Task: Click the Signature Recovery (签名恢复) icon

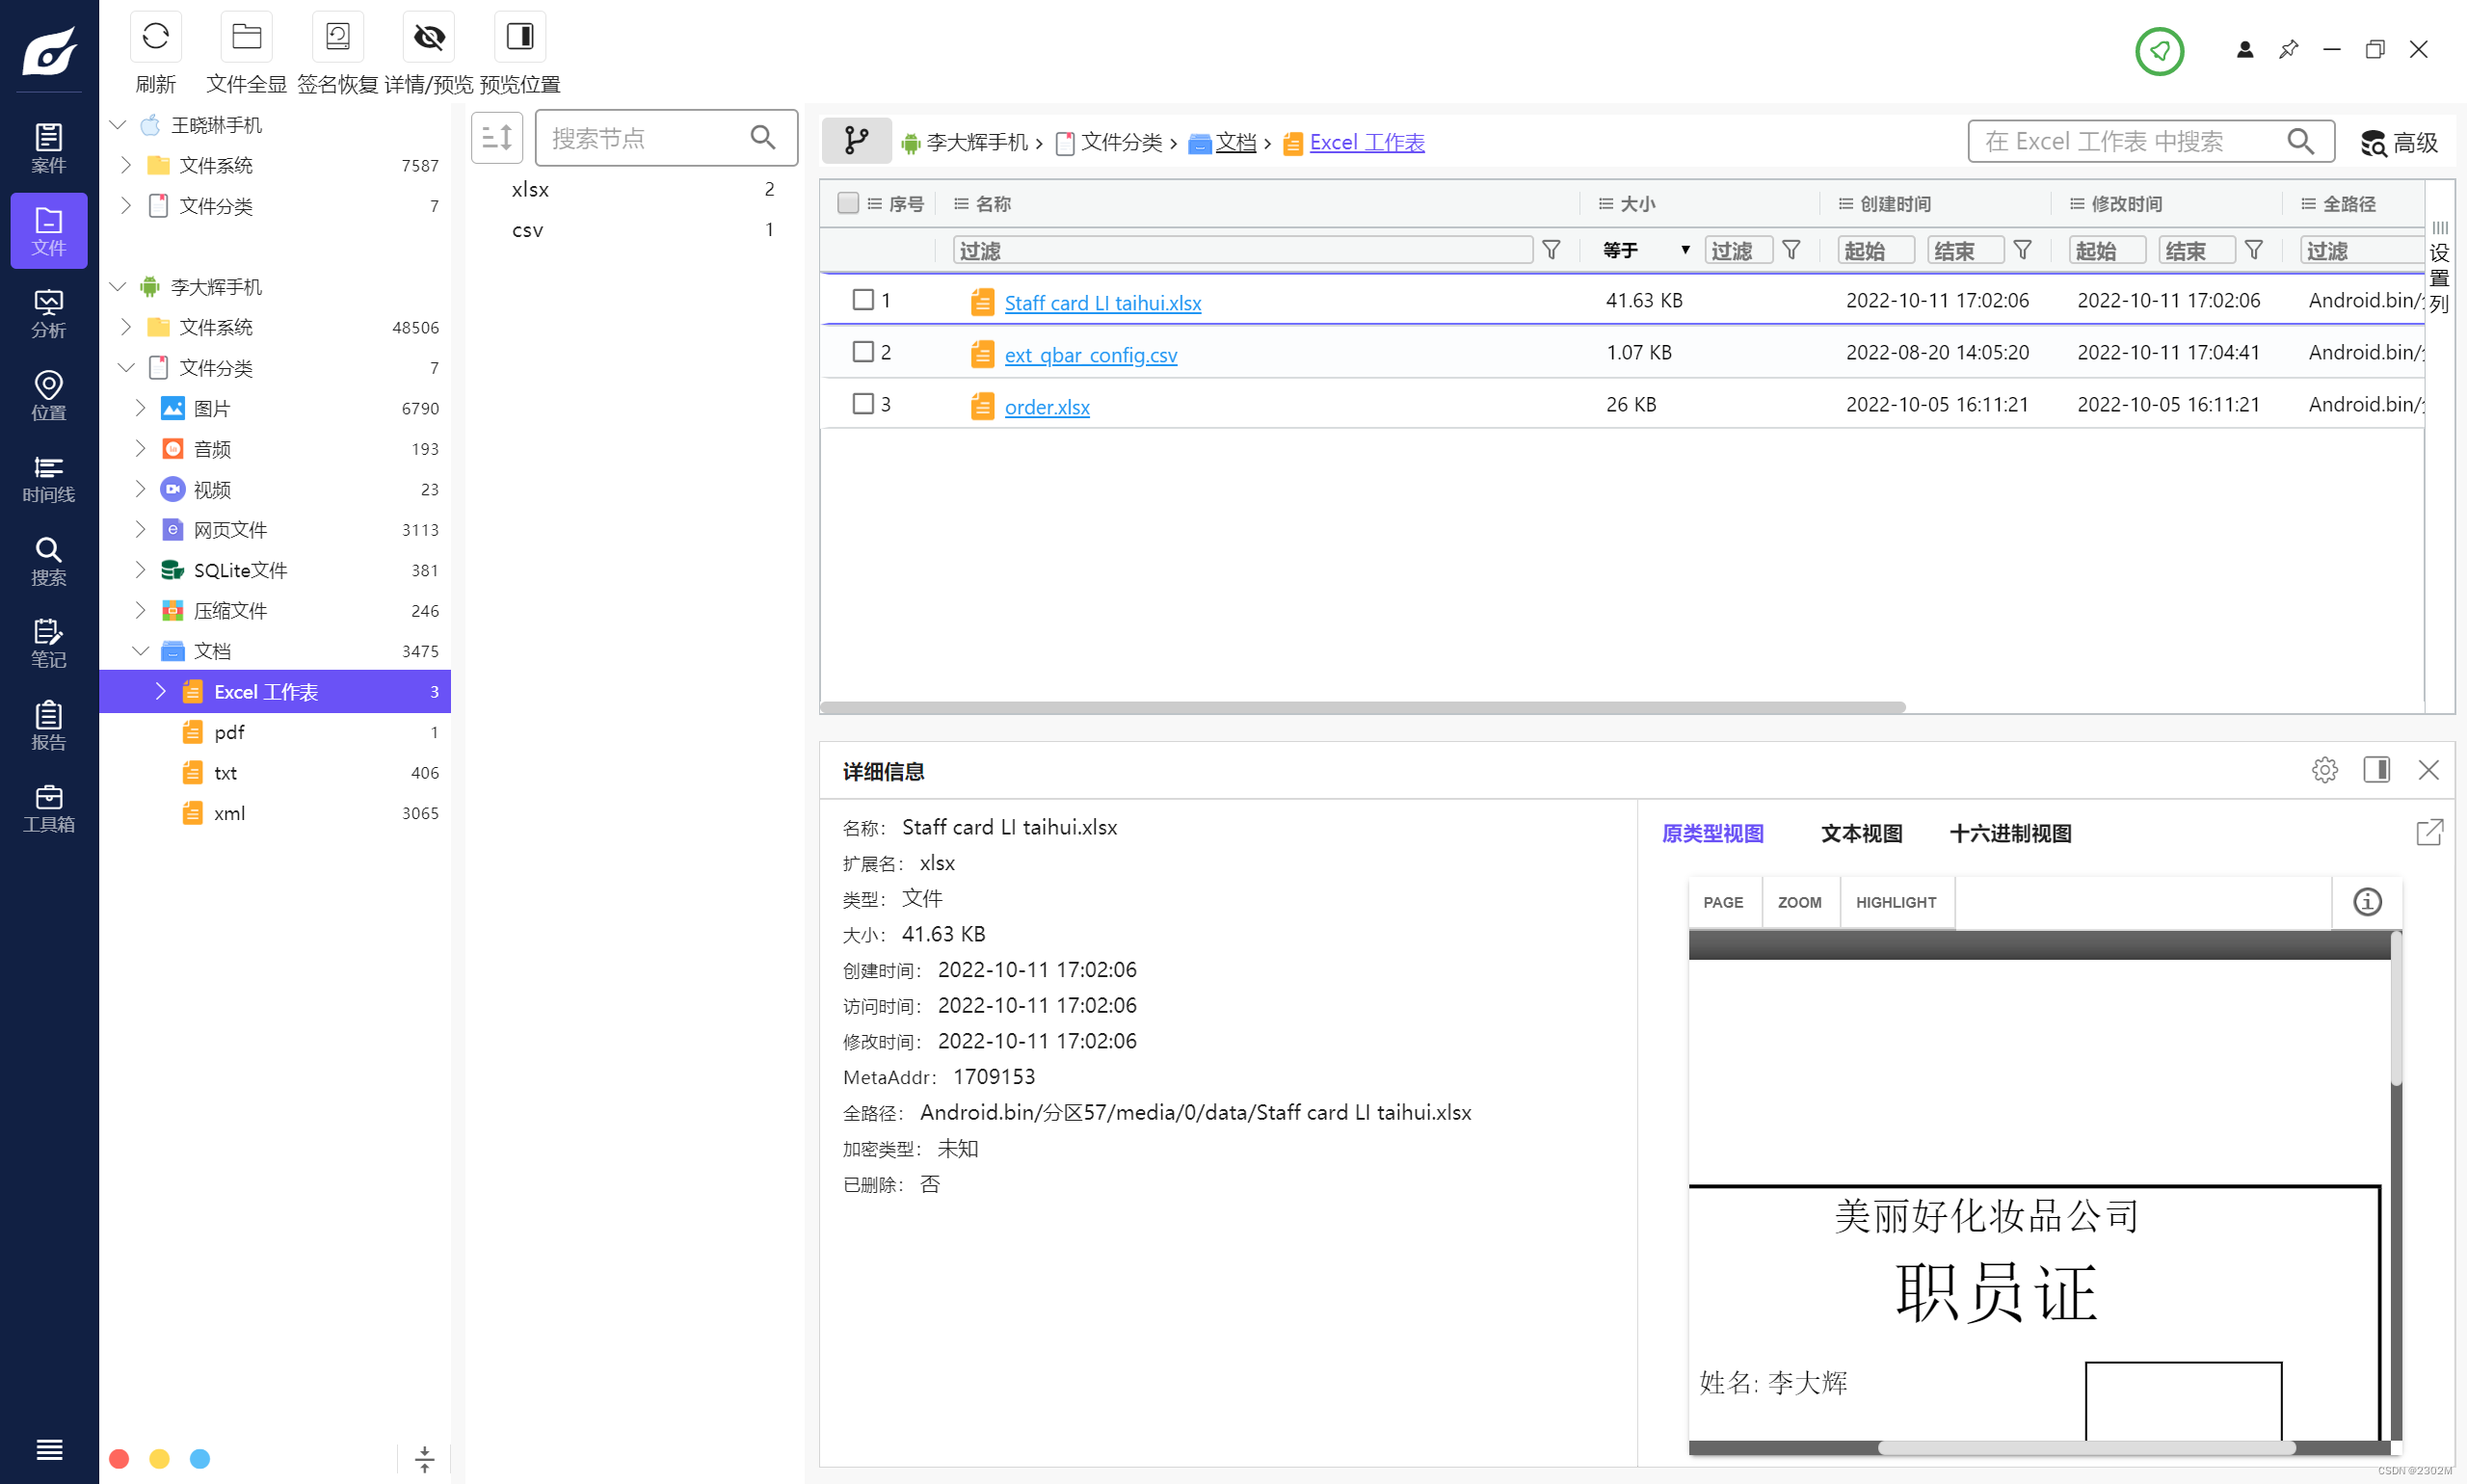Action: click(337, 37)
